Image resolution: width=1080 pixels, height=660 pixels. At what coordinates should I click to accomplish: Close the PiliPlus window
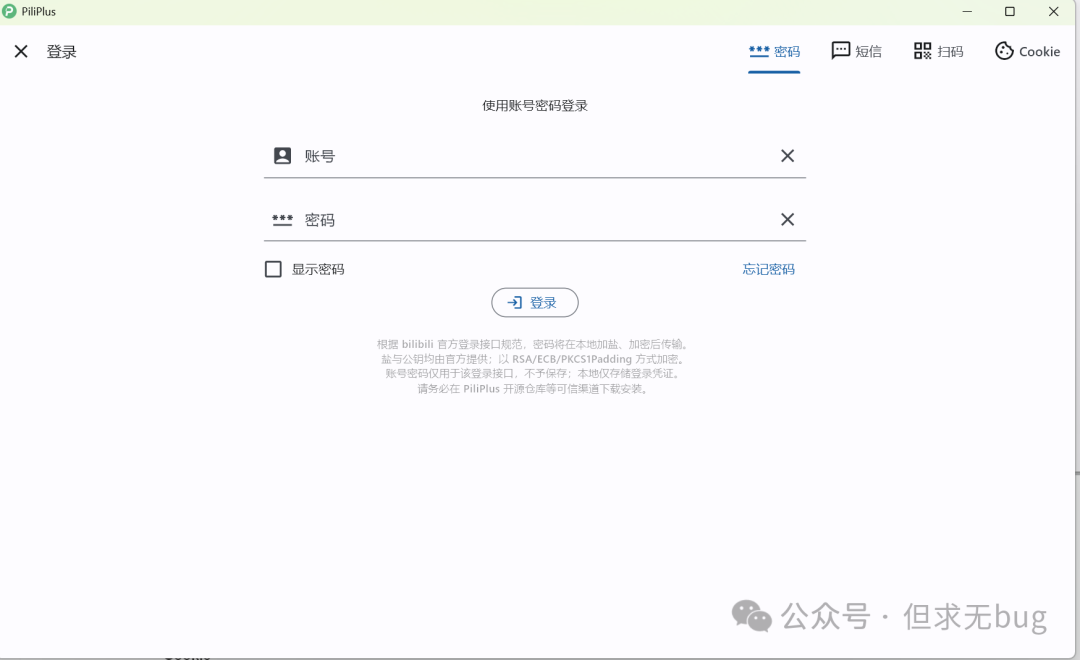pyautogui.click(x=1053, y=12)
